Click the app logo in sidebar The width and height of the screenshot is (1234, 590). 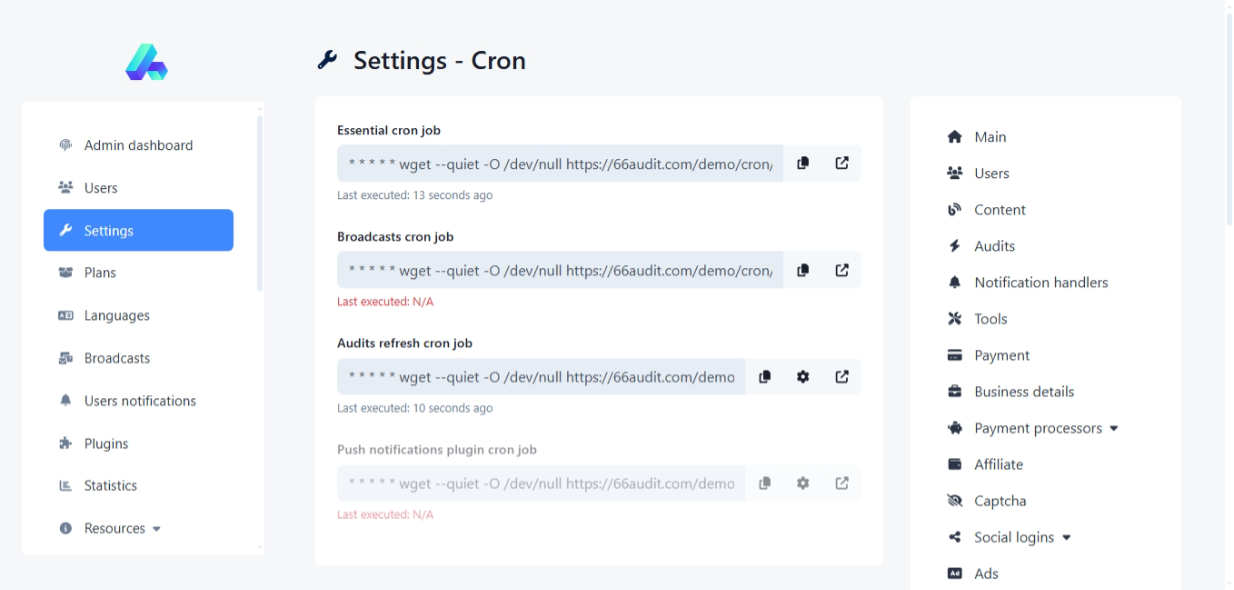146,62
